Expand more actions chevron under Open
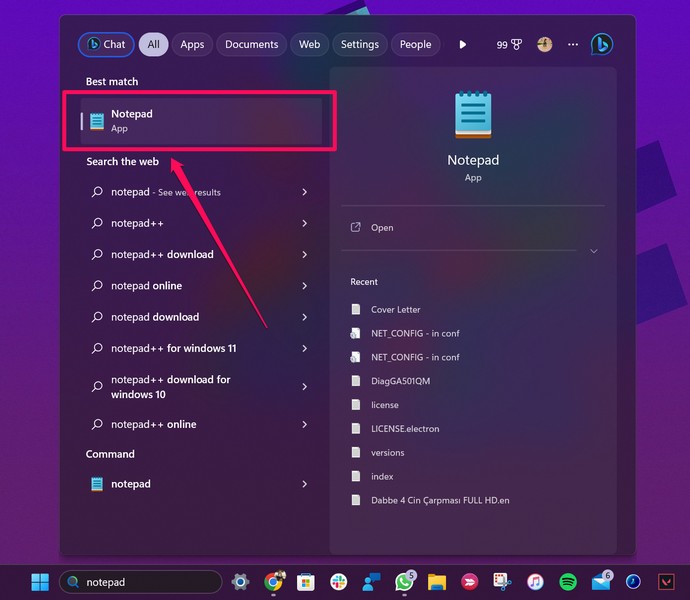The width and height of the screenshot is (690, 600). tap(594, 251)
